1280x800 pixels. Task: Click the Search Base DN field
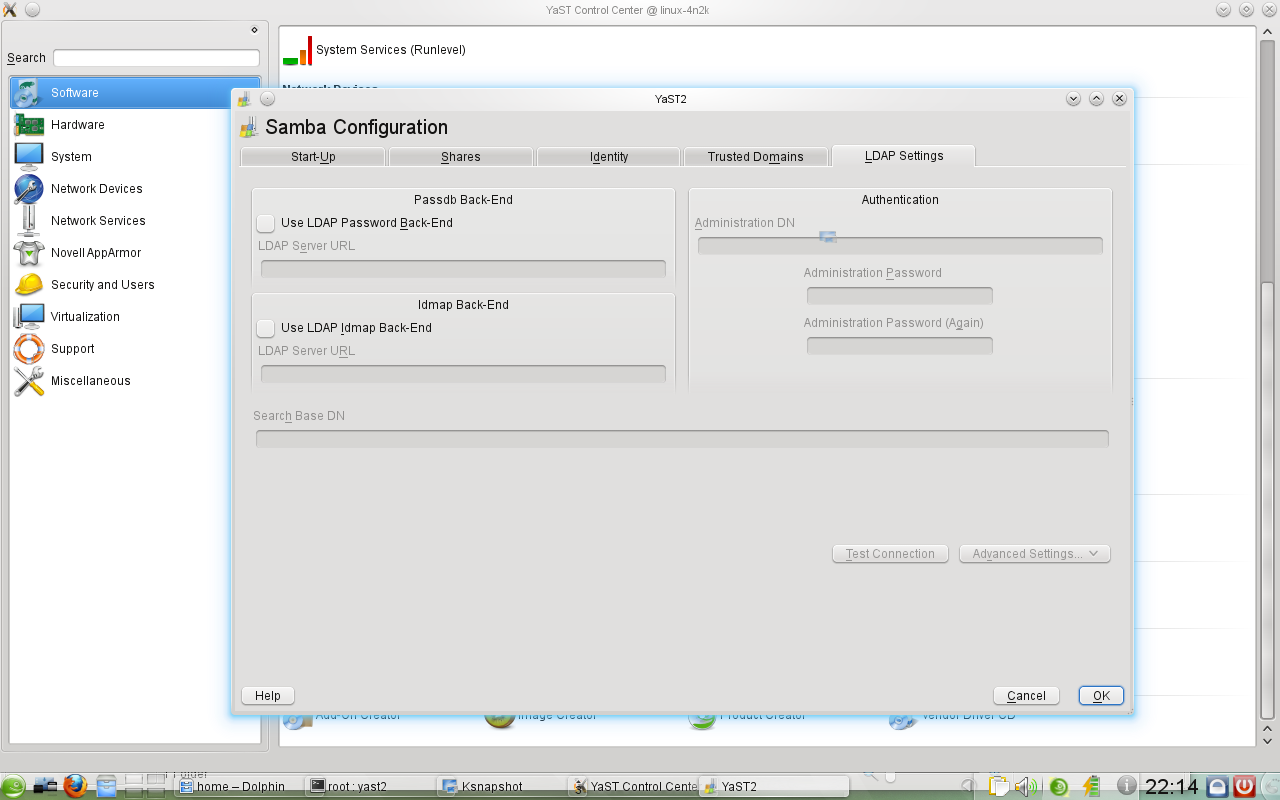(x=682, y=439)
